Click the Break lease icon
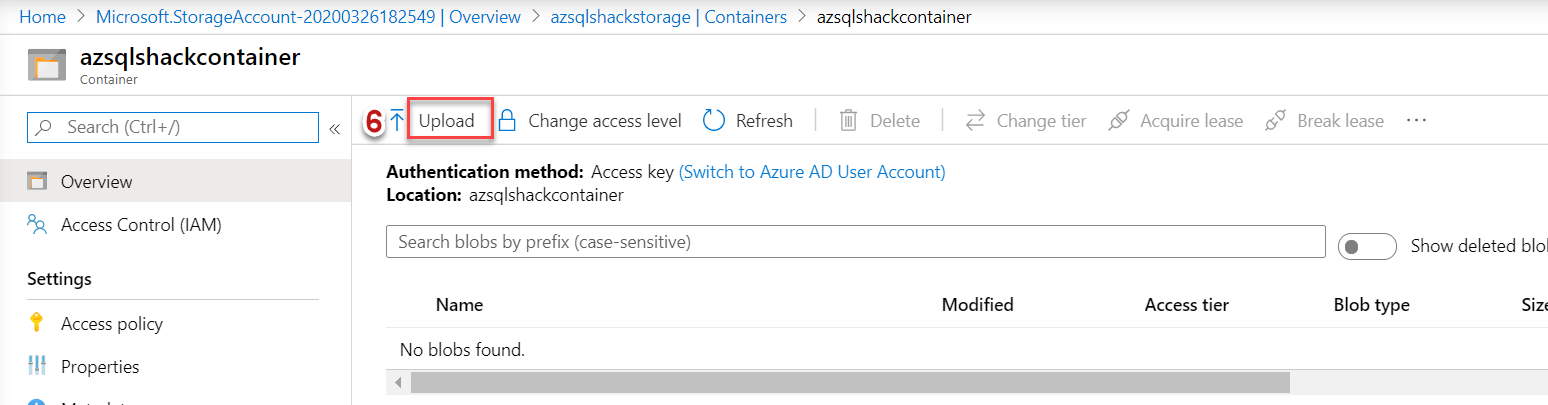 1275,121
